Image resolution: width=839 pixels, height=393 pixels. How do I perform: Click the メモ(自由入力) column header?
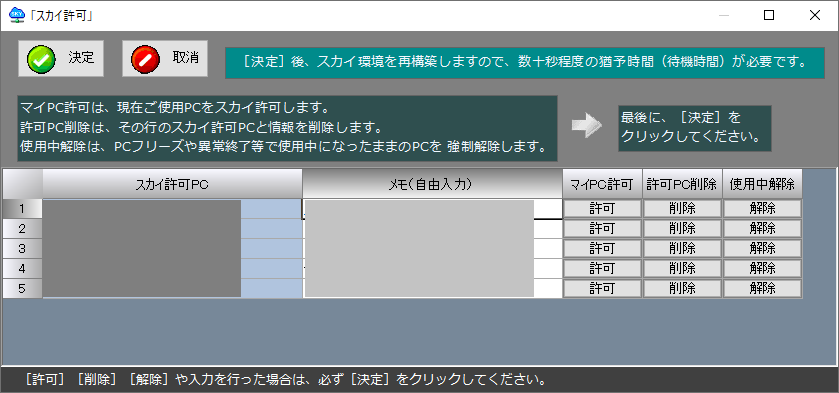tap(432, 184)
